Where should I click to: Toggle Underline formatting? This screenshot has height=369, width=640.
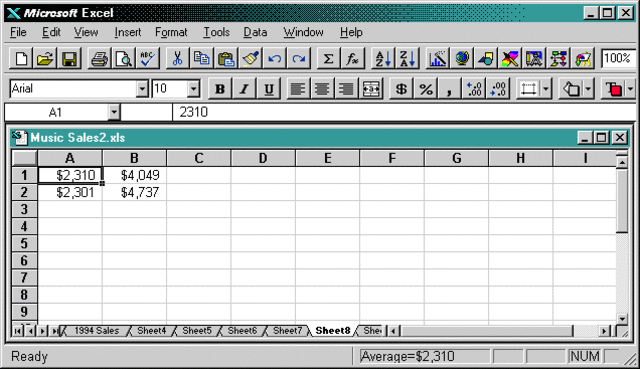point(268,89)
